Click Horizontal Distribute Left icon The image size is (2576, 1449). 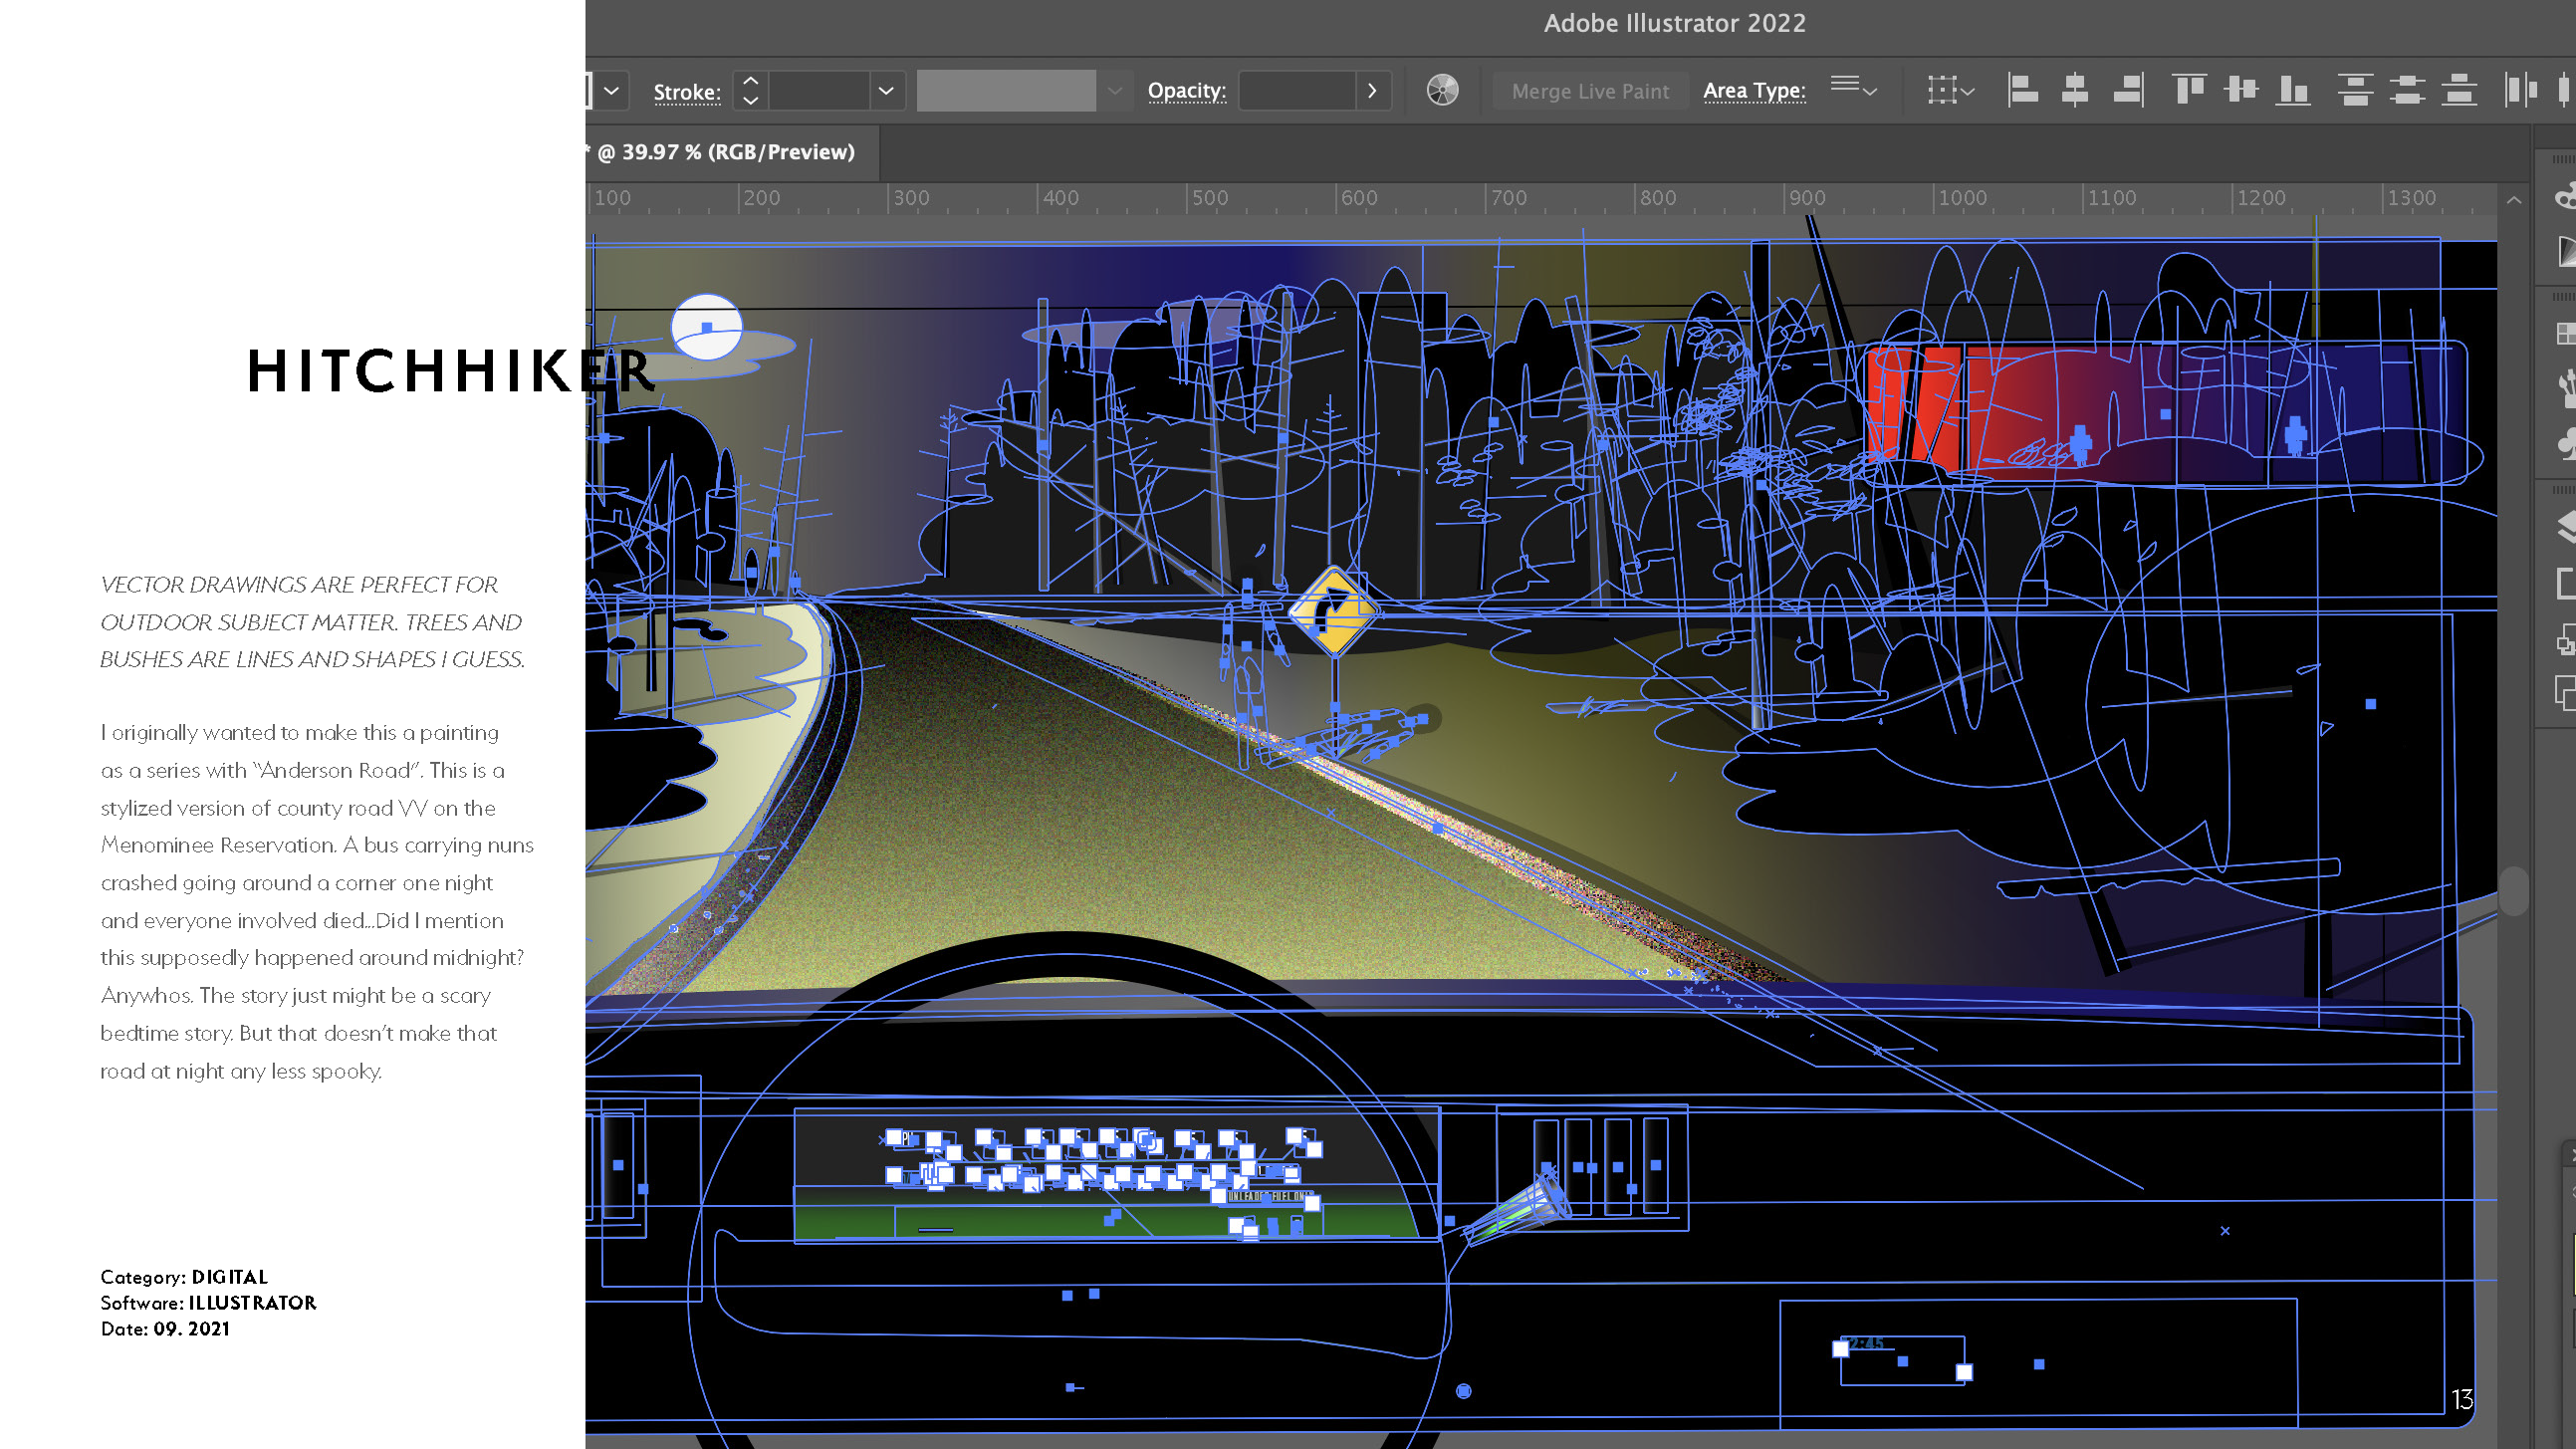[x=2520, y=90]
